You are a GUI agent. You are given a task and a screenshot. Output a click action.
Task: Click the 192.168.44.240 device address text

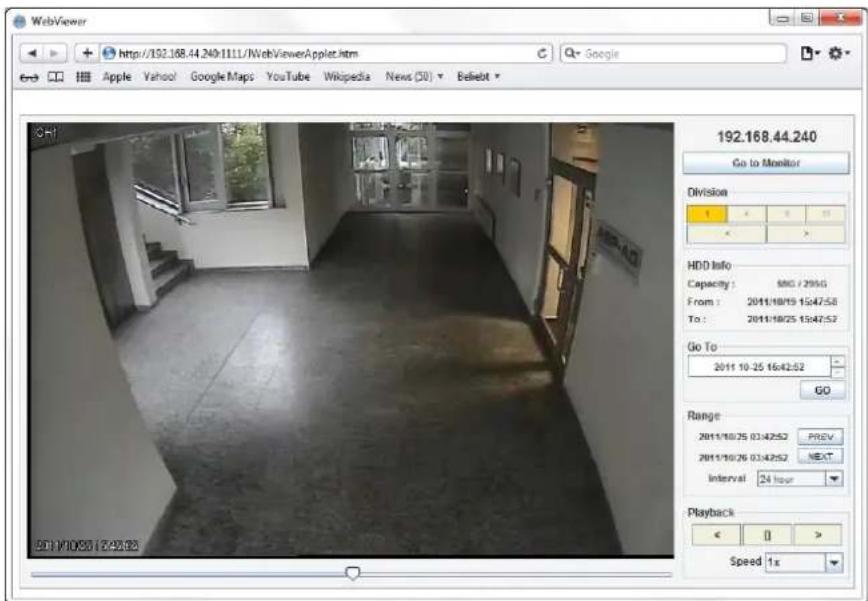point(767,137)
